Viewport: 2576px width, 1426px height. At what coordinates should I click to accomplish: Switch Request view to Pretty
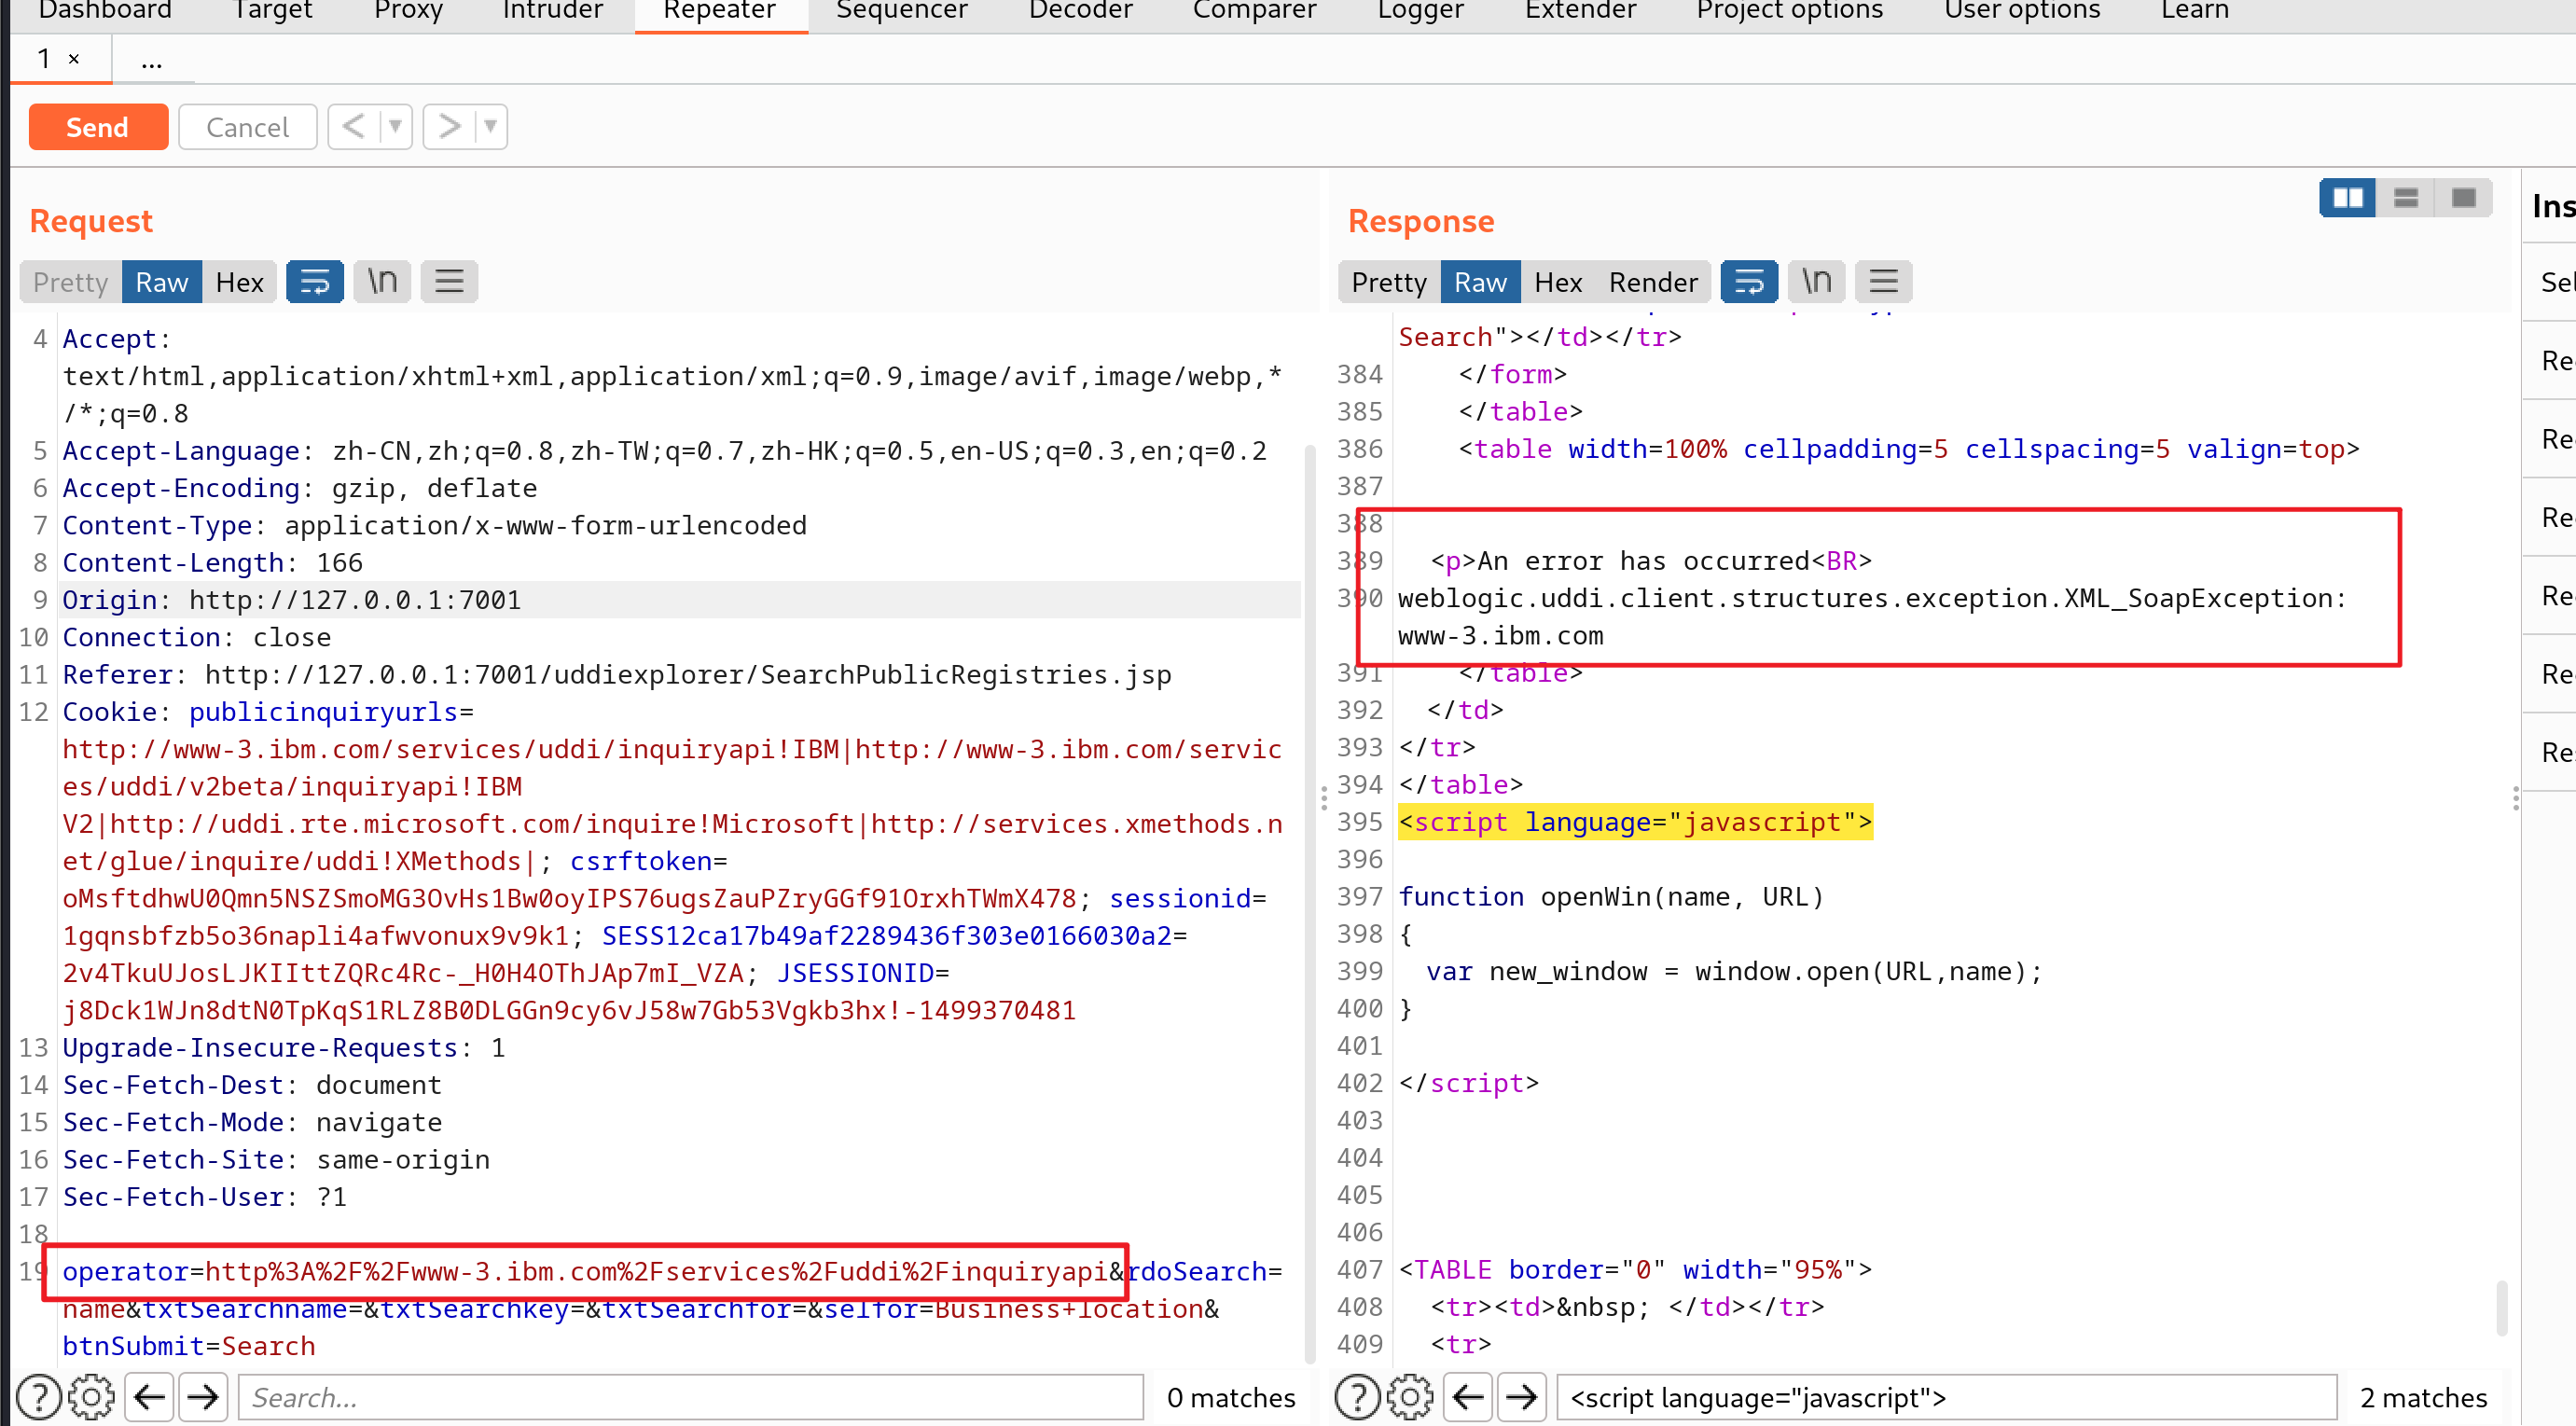[71, 282]
